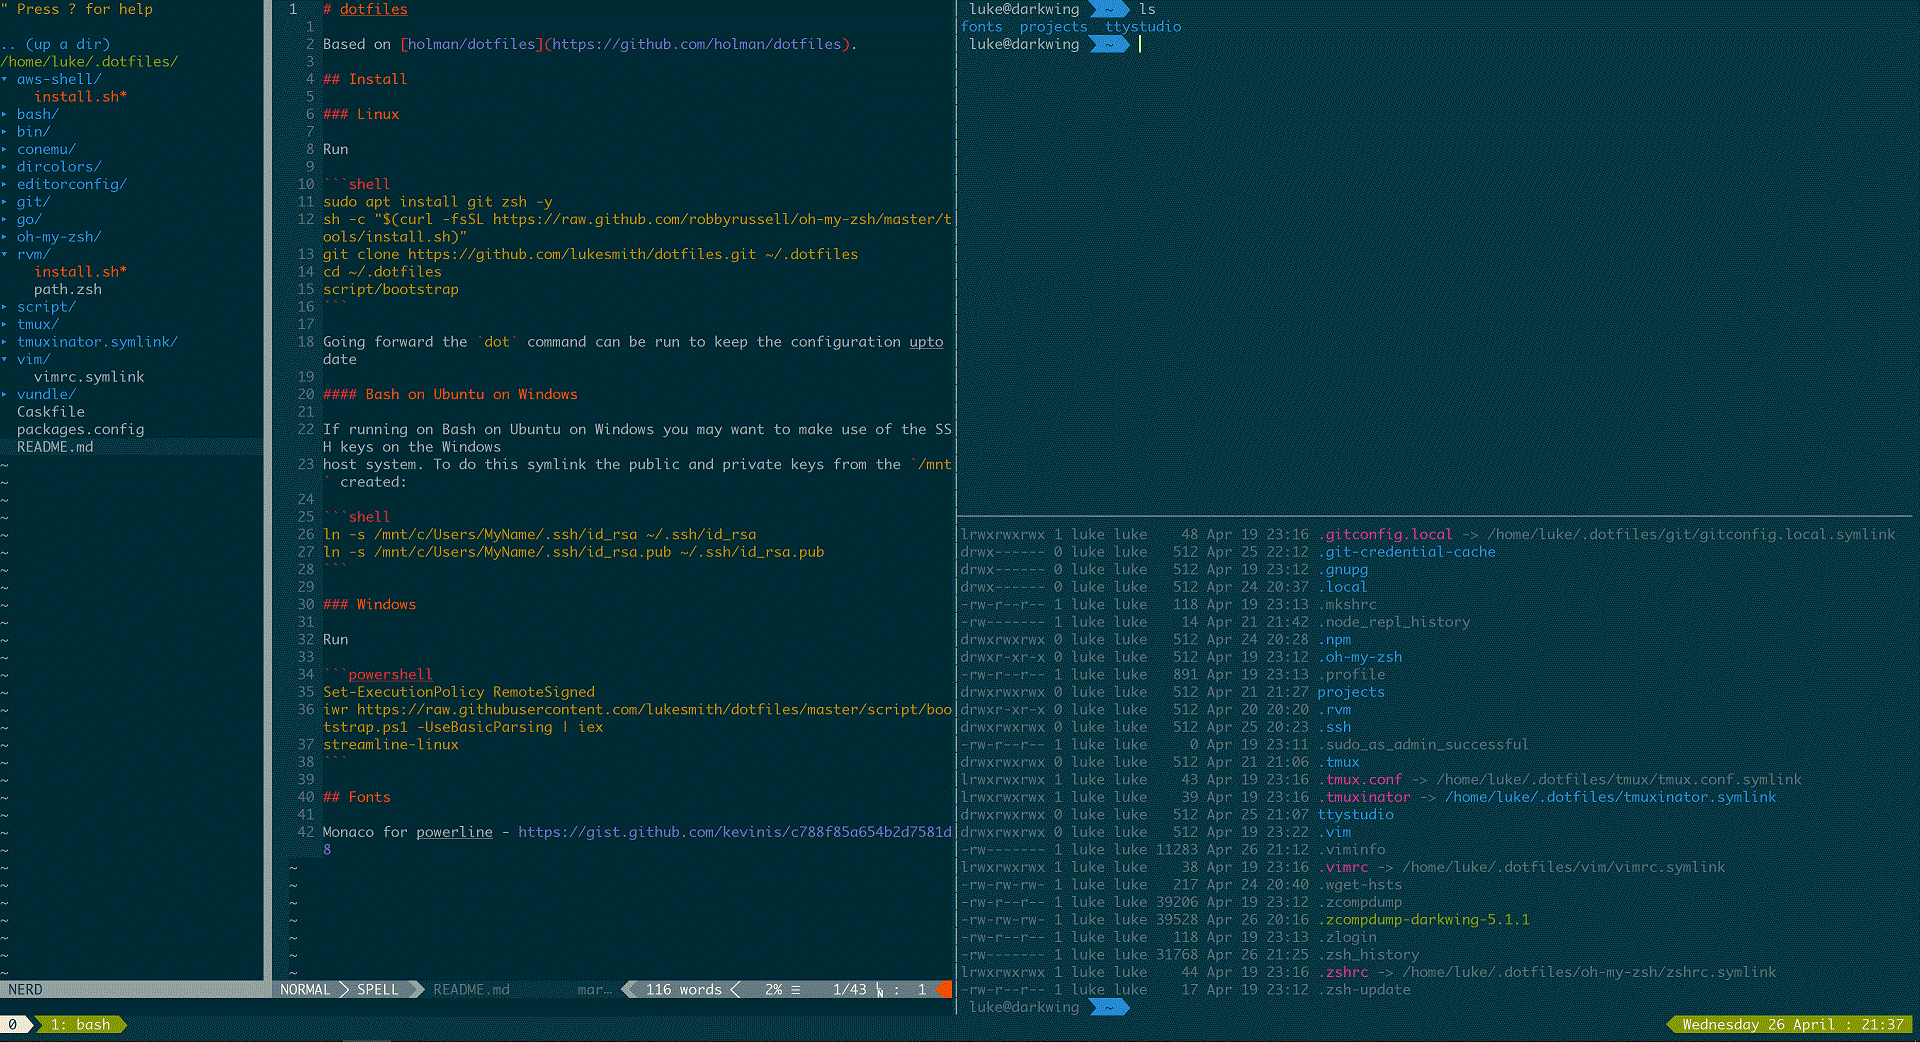Image resolution: width=1920 pixels, height=1042 pixels.
Task: Click the .git-credential-cache listing
Action: point(1407,551)
